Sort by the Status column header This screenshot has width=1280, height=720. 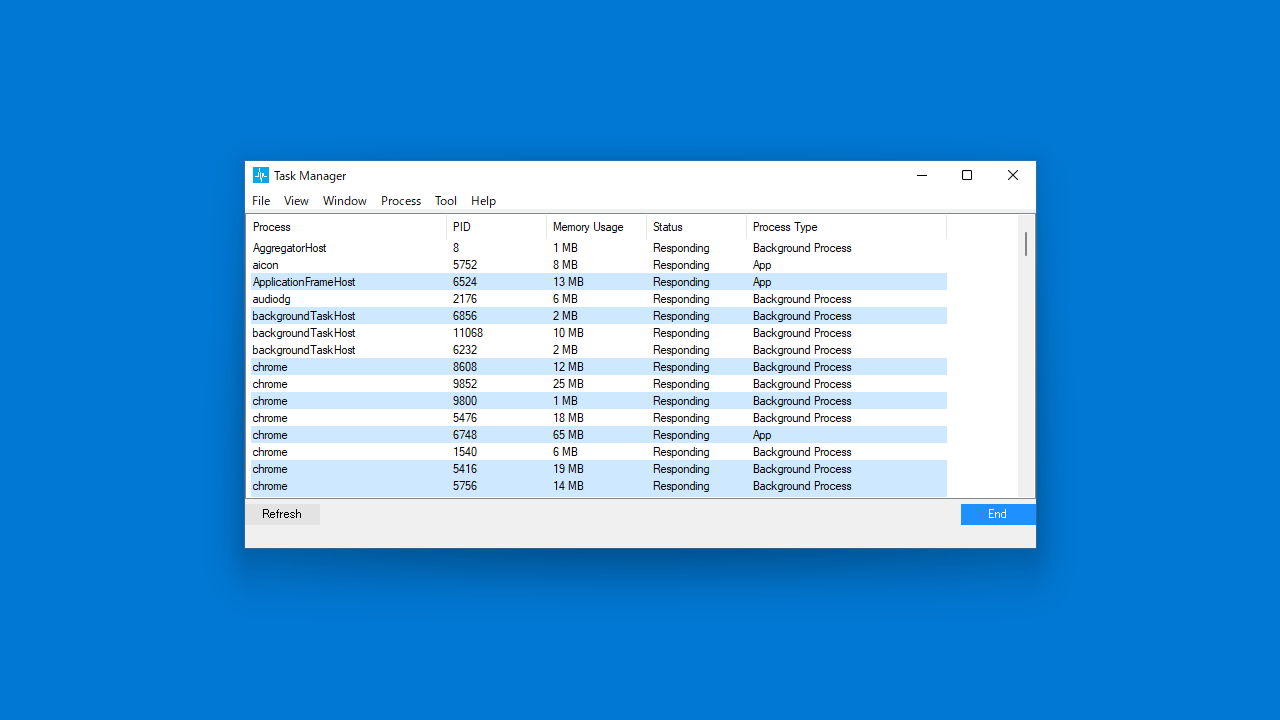tap(697, 227)
